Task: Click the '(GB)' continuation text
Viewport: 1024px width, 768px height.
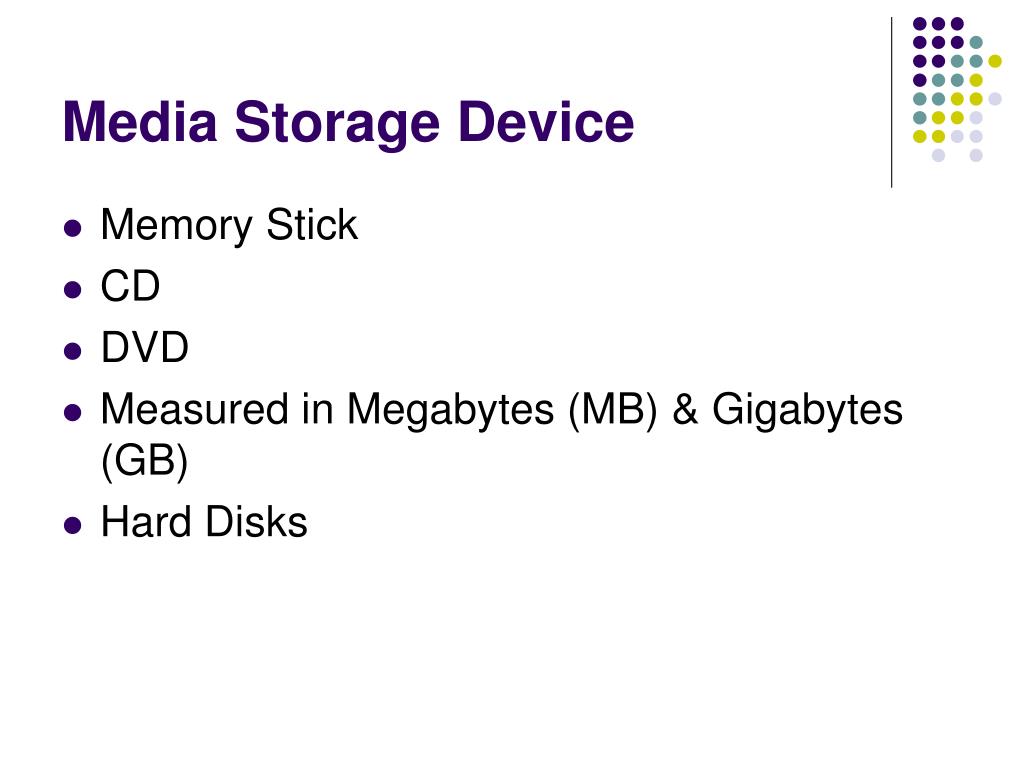Action: (x=144, y=461)
